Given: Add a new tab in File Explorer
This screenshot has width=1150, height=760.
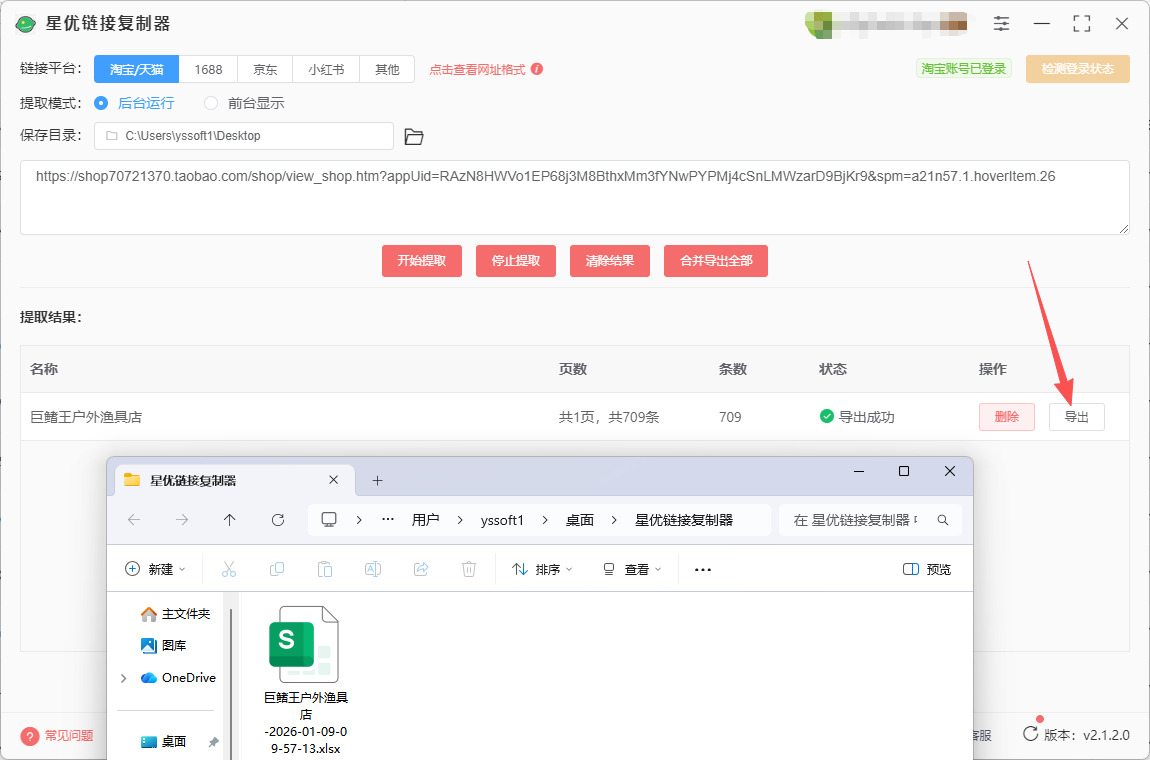Looking at the screenshot, I should point(377,481).
